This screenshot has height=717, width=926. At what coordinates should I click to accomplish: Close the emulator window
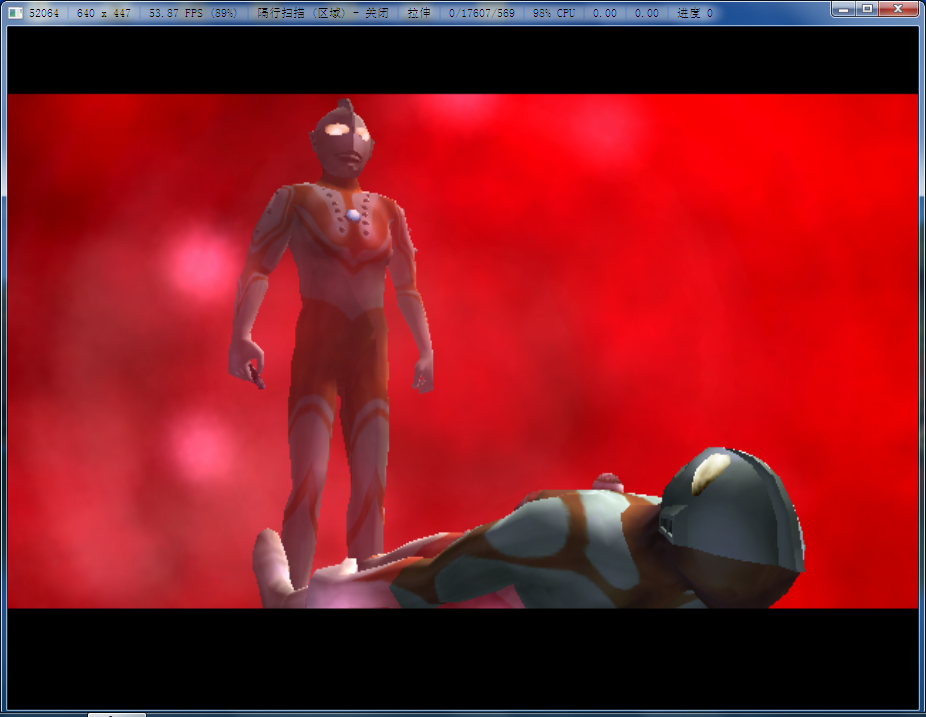898,9
